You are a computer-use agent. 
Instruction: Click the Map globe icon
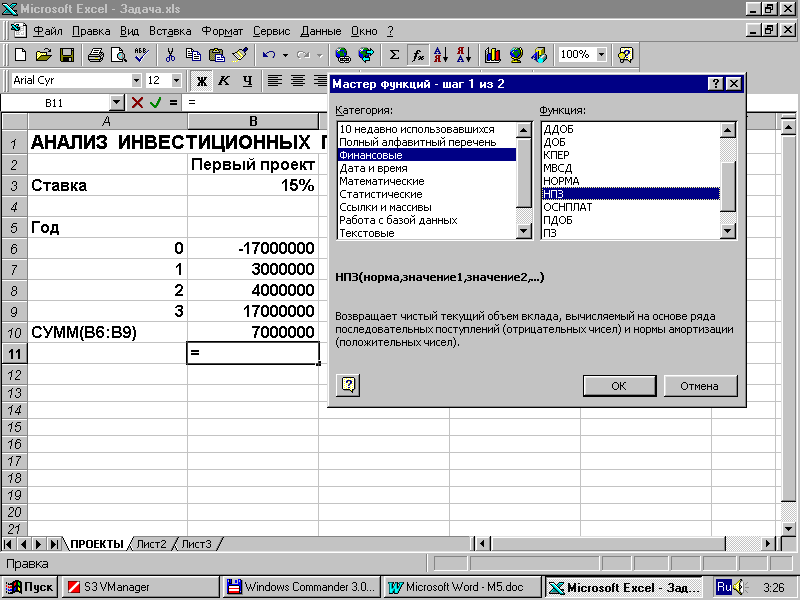(x=516, y=55)
